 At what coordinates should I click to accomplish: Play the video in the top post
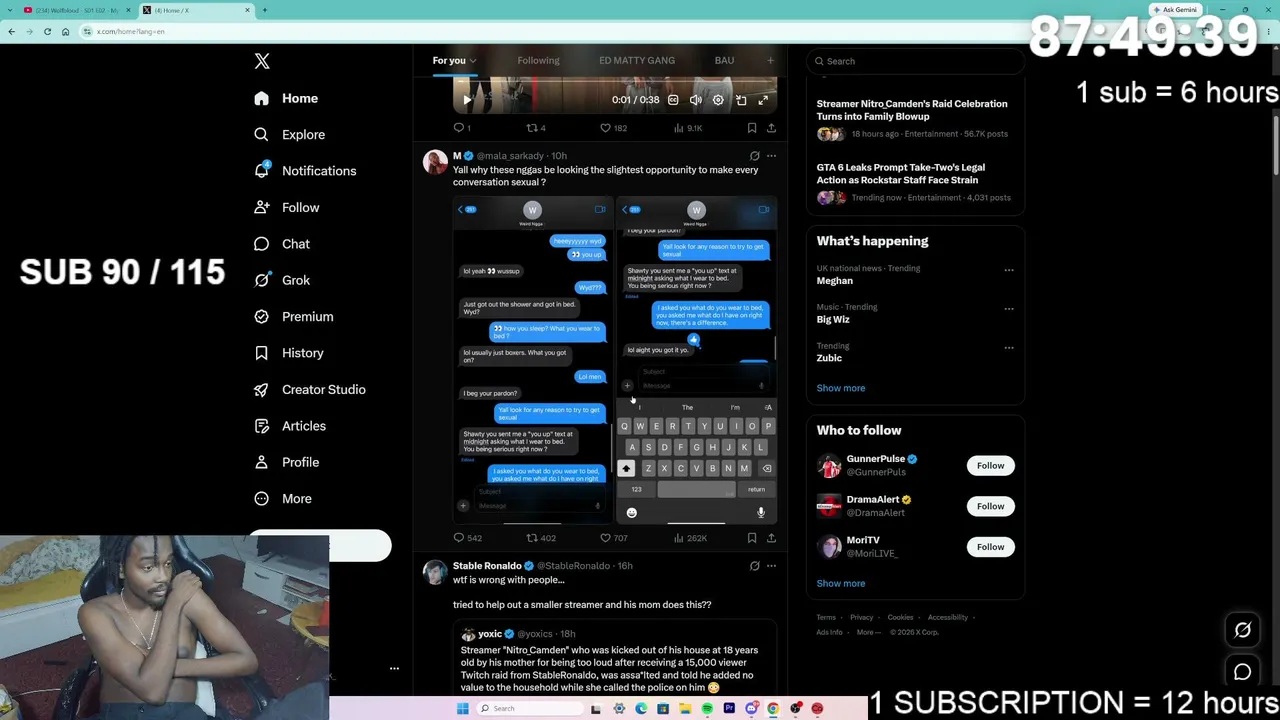467,100
